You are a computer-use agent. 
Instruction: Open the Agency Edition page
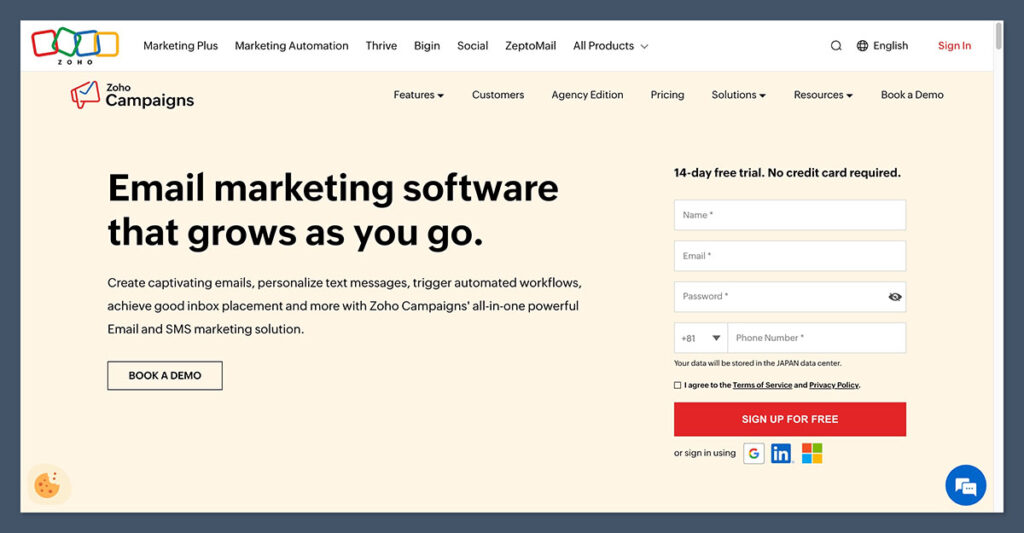coord(587,95)
